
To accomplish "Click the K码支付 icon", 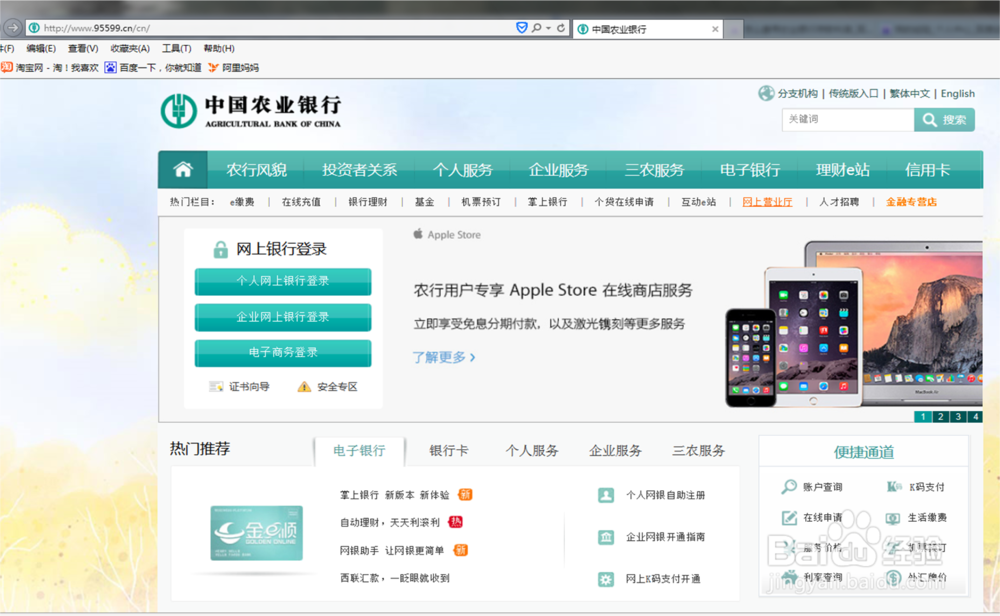I will (x=894, y=487).
